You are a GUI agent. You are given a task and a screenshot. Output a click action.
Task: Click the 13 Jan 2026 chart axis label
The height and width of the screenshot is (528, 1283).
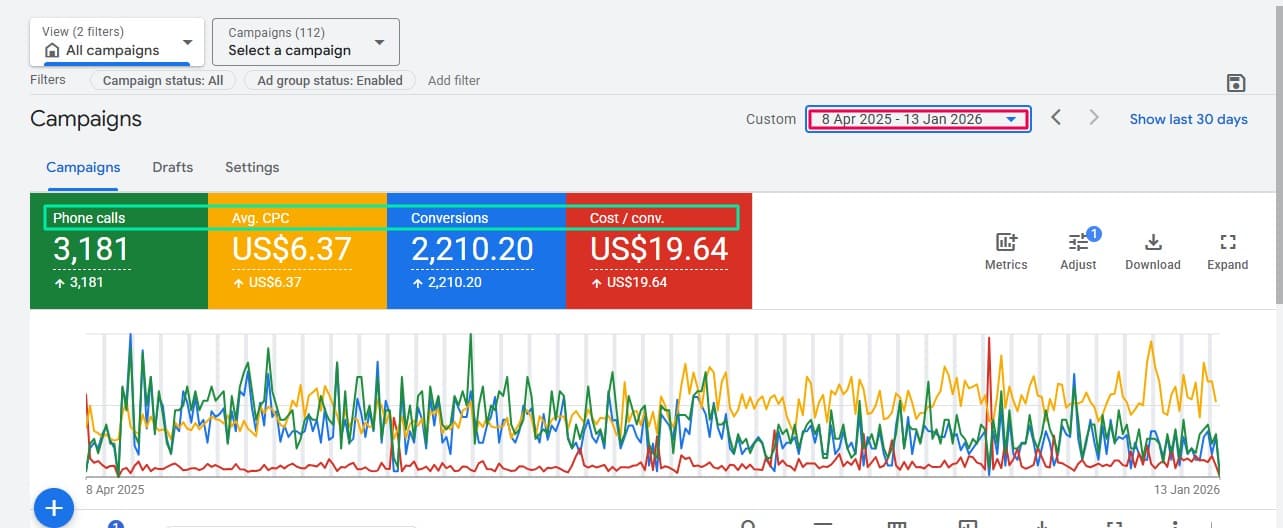(1189, 490)
